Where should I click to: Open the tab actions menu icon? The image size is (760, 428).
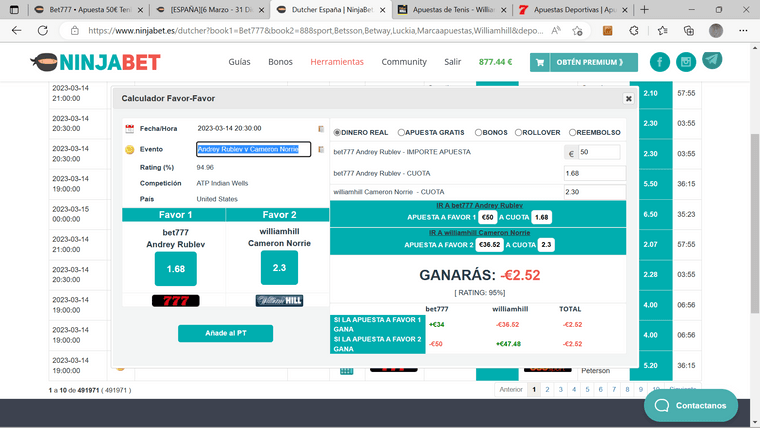(14, 10)
